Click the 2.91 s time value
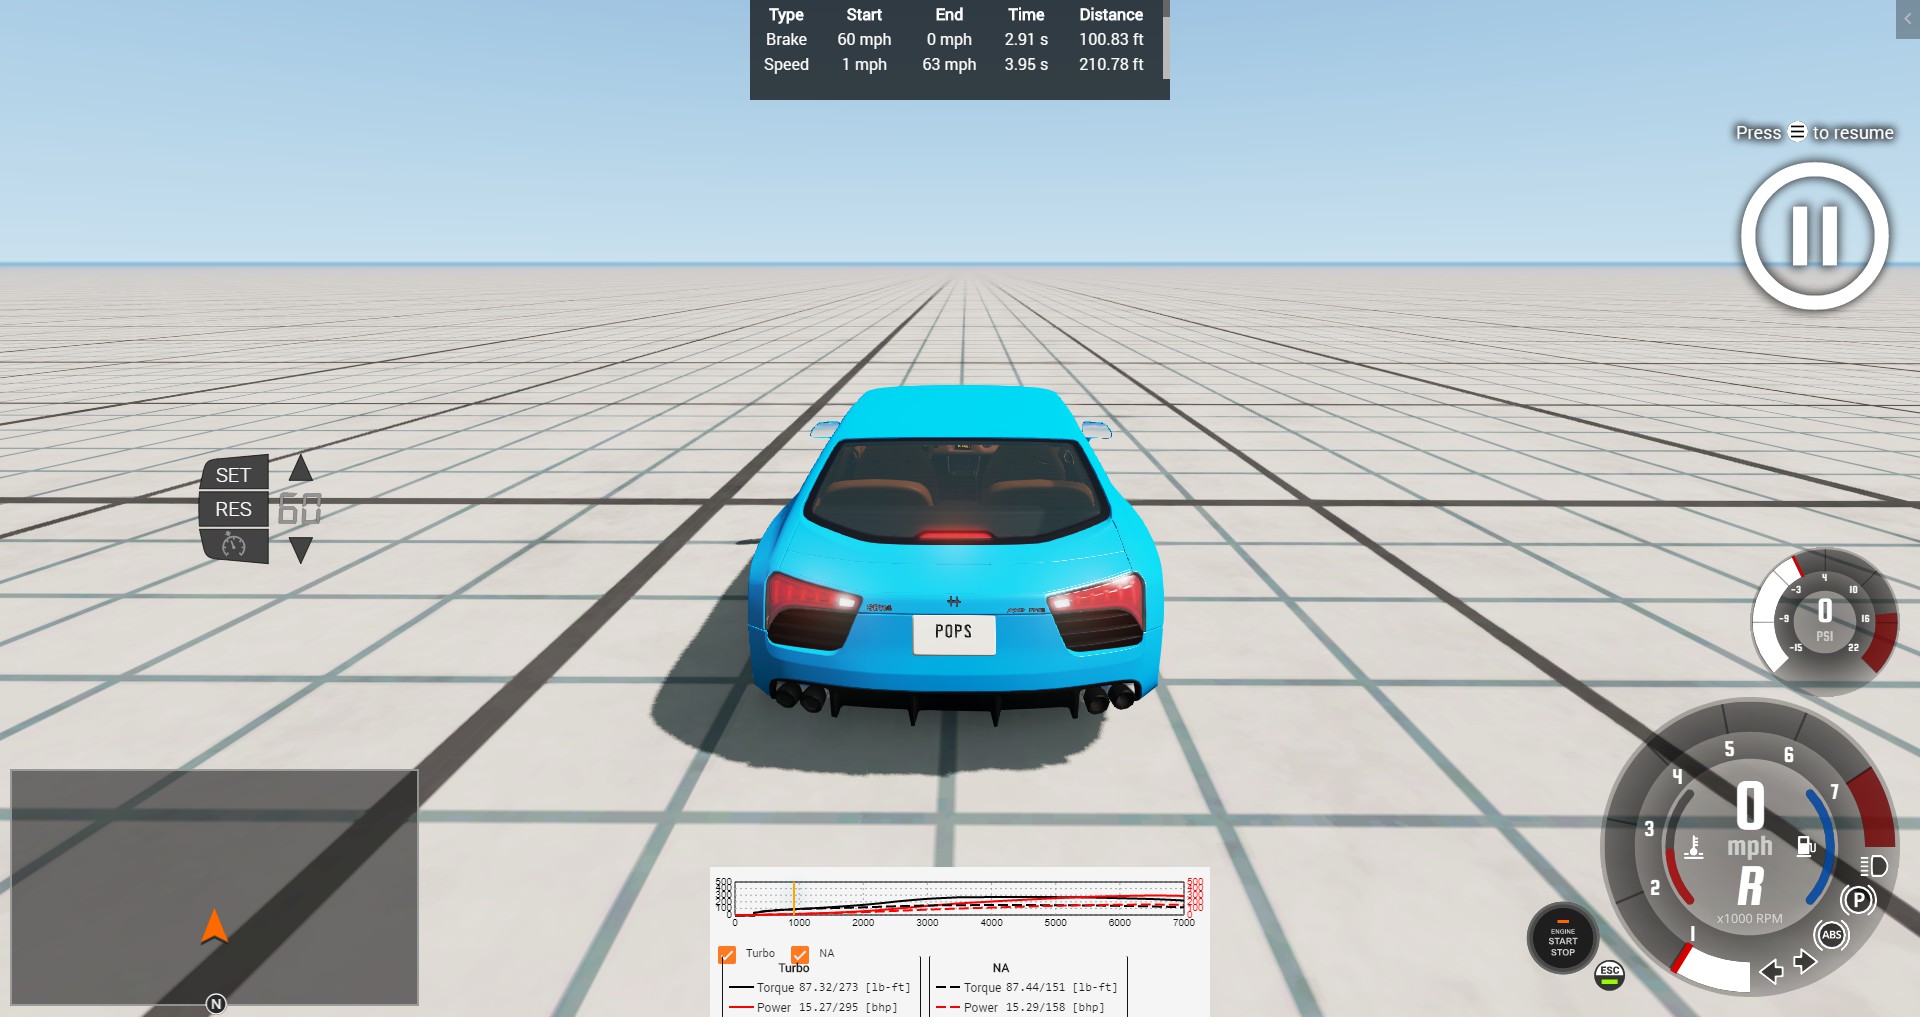Viewport: 1920px width, 1017px height. pos(1026,39)
